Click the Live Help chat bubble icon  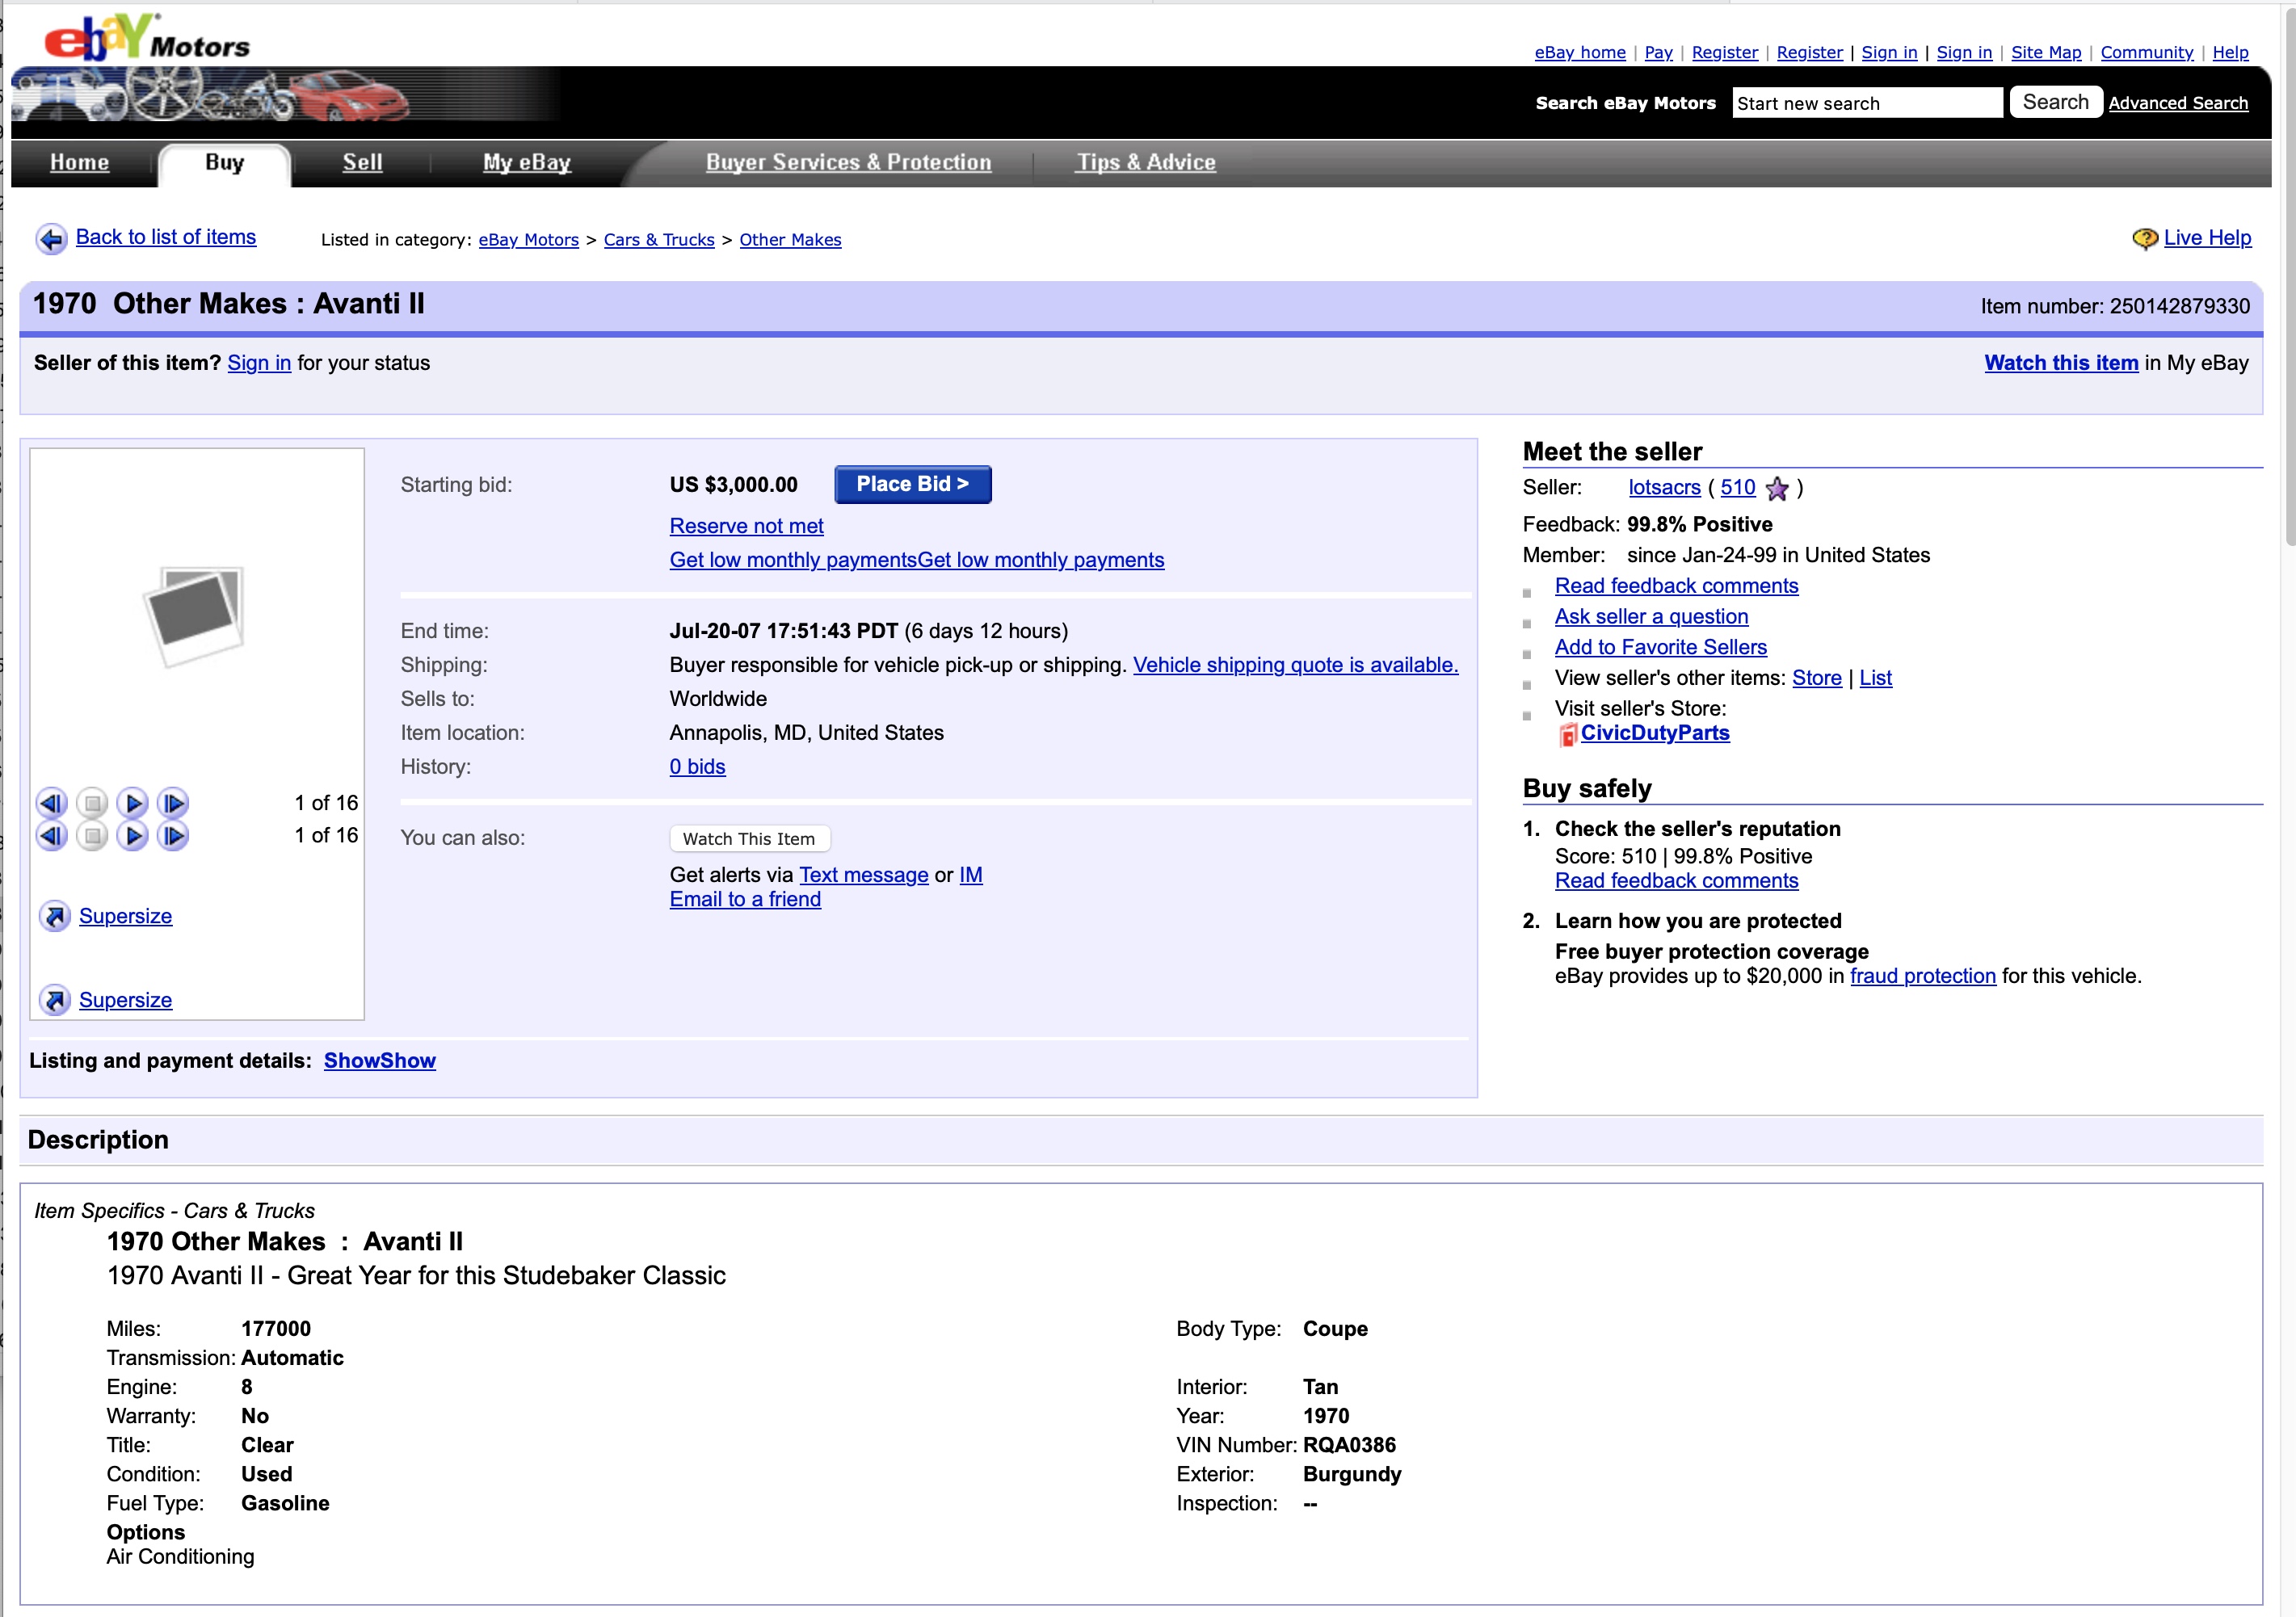(2144, 239)
